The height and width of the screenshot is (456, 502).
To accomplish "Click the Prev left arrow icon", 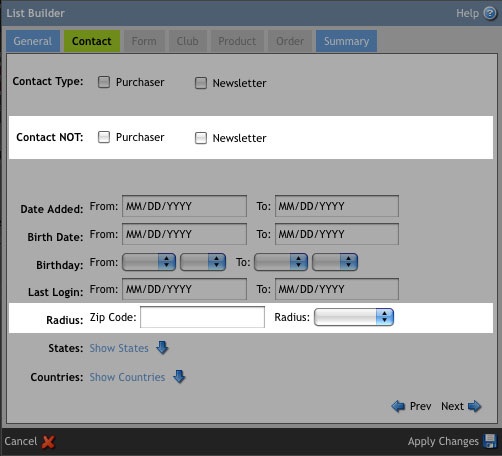I will (398, 406).
